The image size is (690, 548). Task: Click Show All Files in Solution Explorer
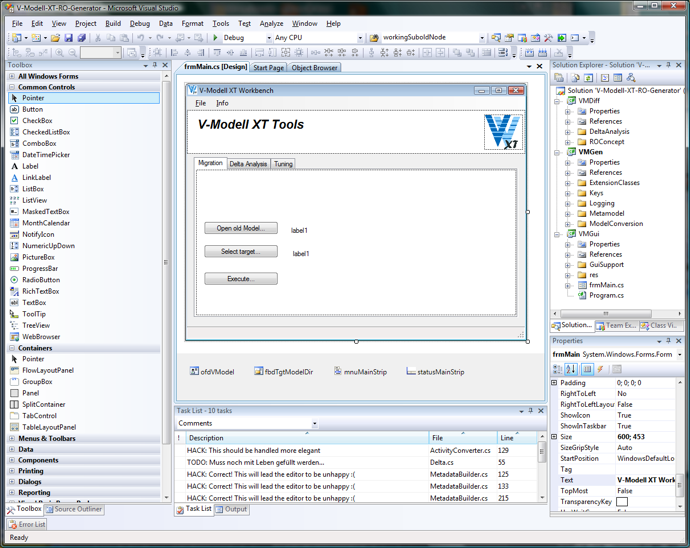pyautogui.click(x=575, y=78)
